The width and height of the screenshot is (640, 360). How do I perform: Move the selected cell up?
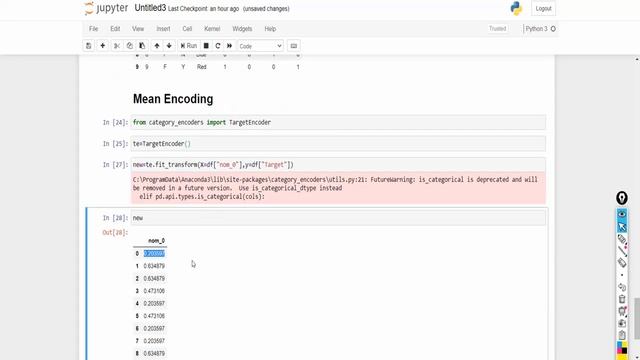tap(157, 46)
